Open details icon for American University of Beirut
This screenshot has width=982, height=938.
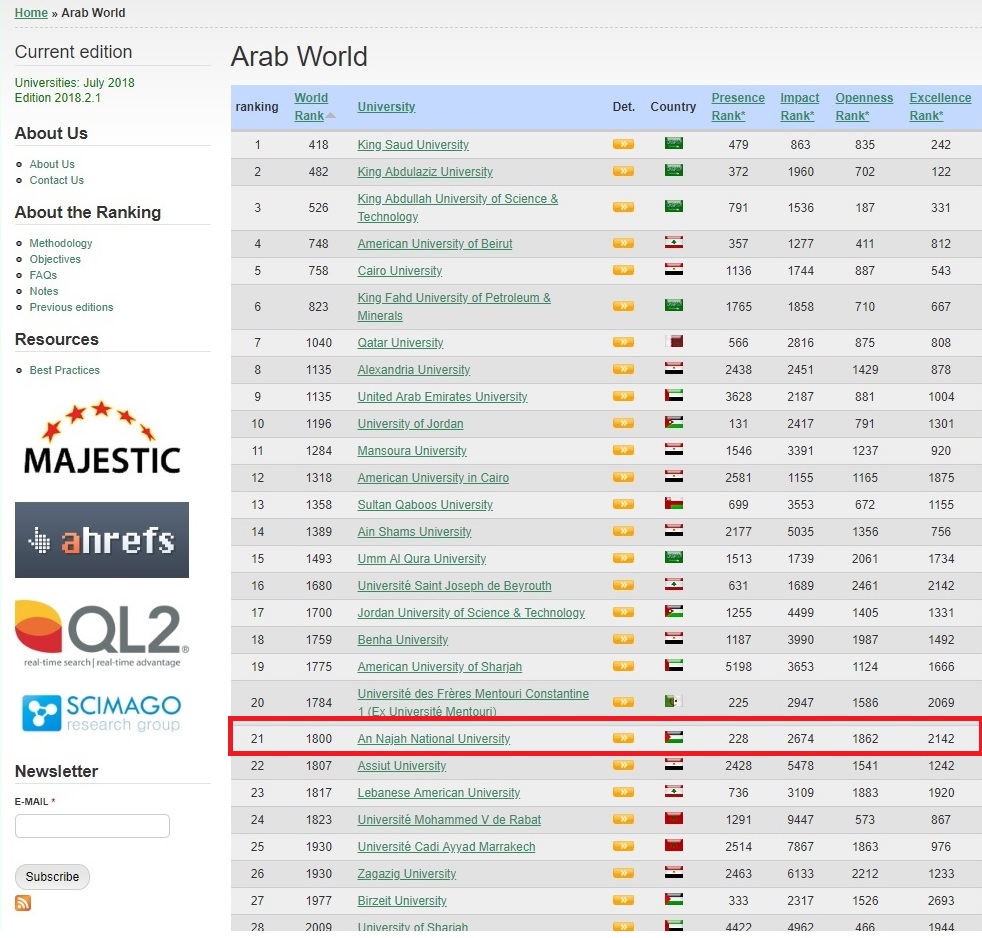click(623, 244)
